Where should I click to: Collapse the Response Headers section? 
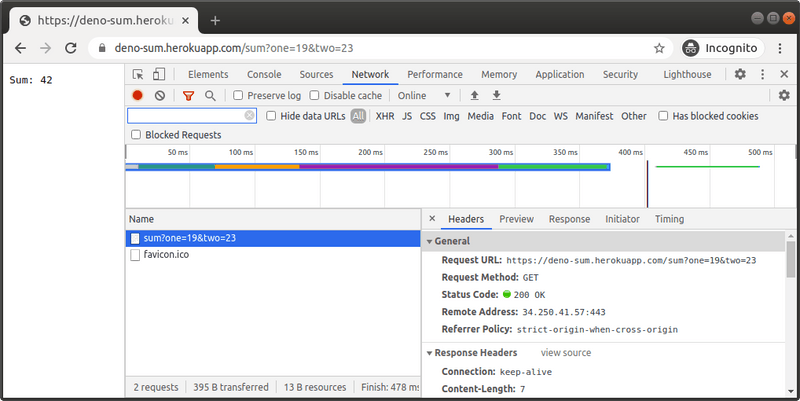pyautogui.click(x=430, y=353)
